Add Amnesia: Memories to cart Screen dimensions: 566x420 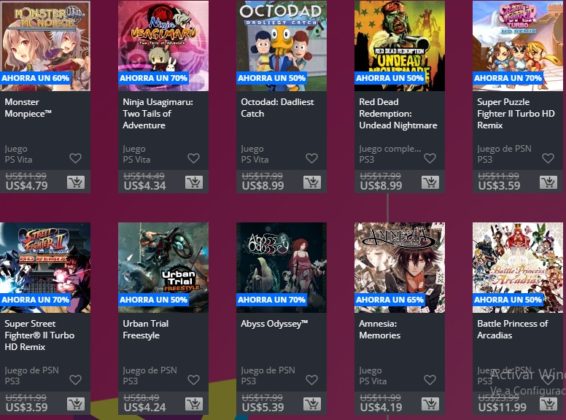point(430,404)
